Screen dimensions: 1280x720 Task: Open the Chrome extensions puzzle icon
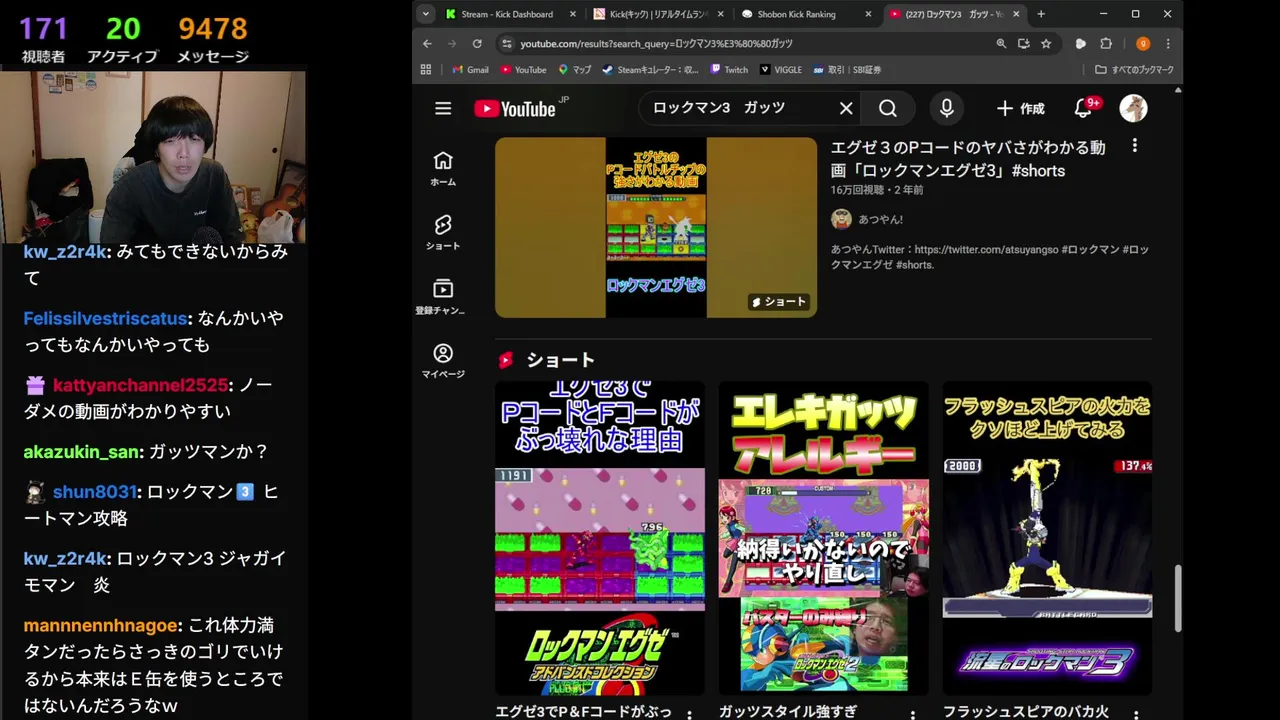pos(1106,44)
